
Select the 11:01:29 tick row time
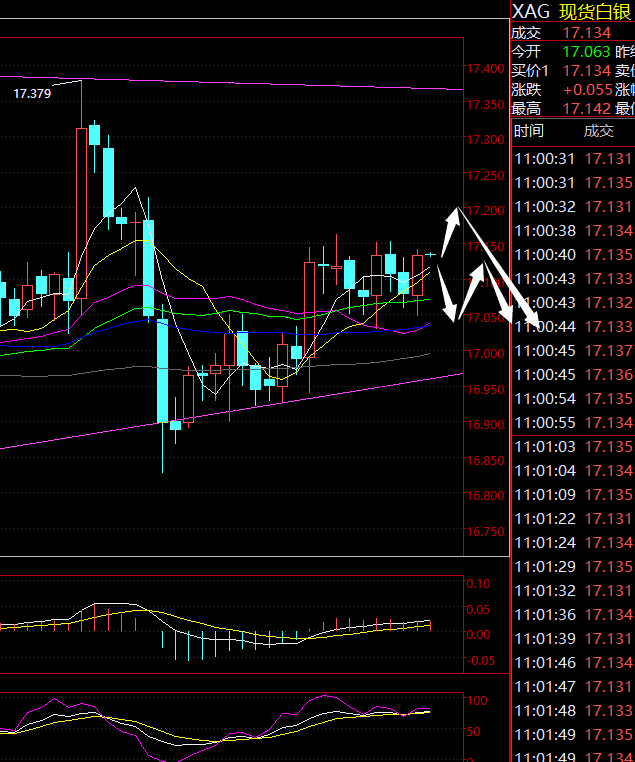pos(544,567)
